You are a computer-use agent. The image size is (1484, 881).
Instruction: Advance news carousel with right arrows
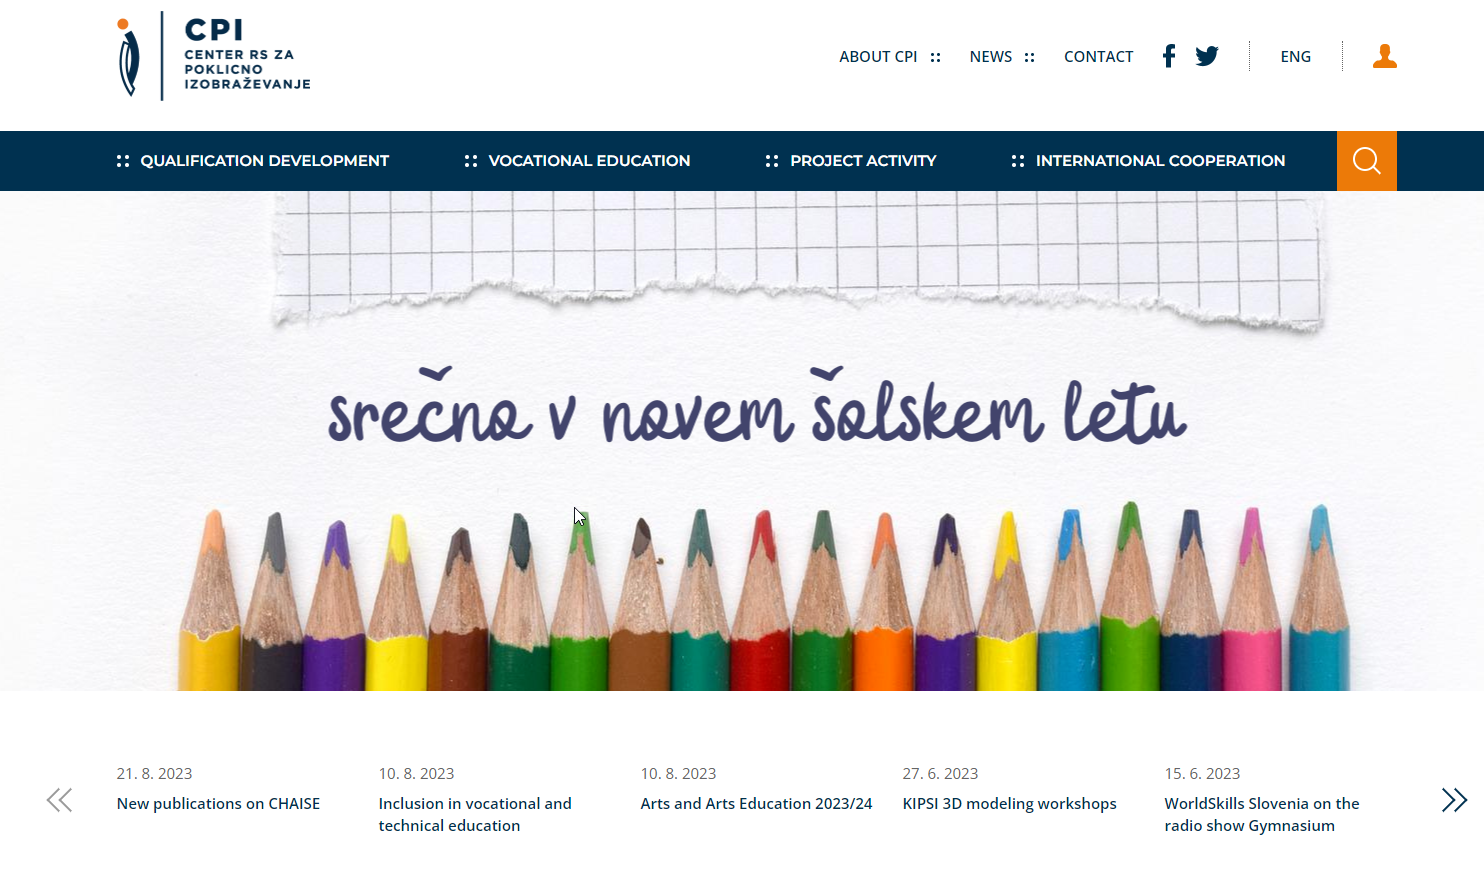point(1453,800)
